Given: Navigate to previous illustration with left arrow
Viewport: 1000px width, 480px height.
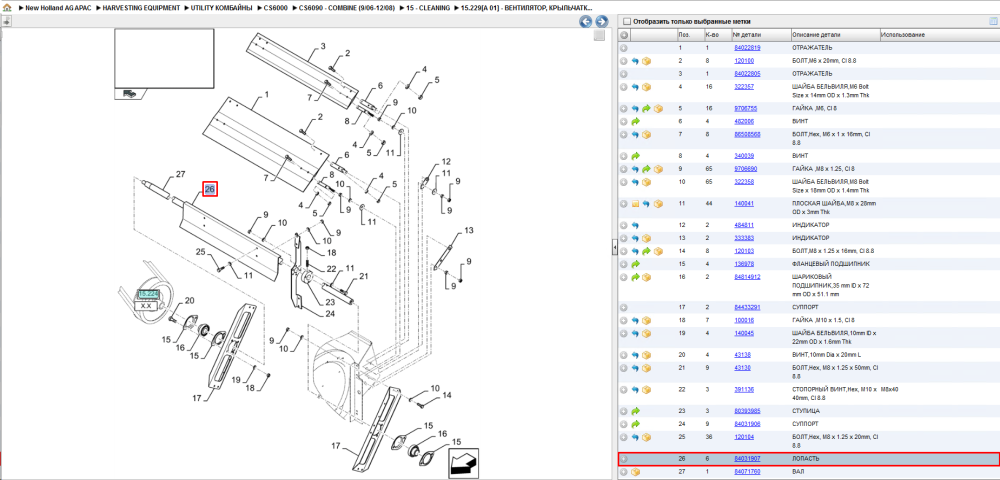Looking at the screenshot, I should [x=585, y=22].
